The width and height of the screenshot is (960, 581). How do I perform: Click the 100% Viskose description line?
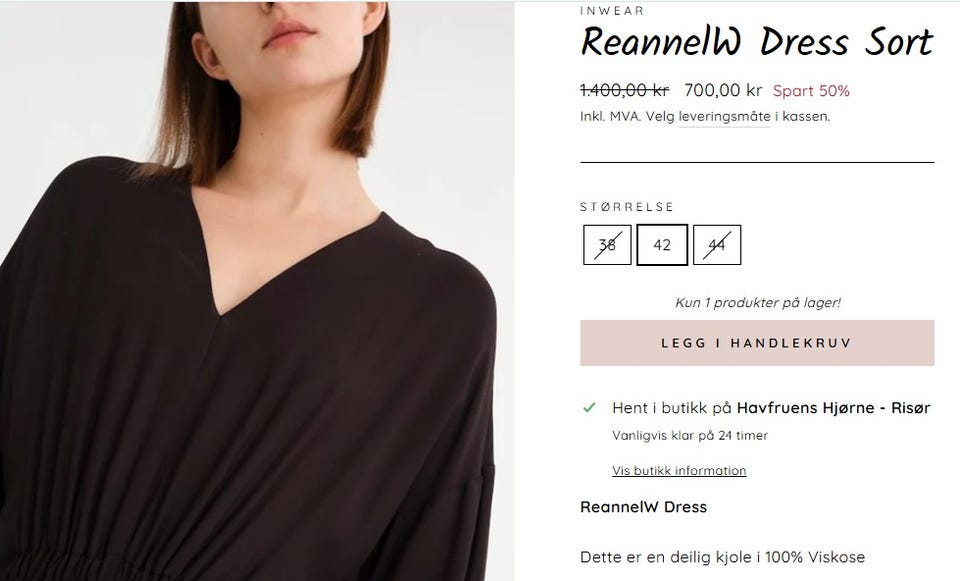tap(722, 557)
